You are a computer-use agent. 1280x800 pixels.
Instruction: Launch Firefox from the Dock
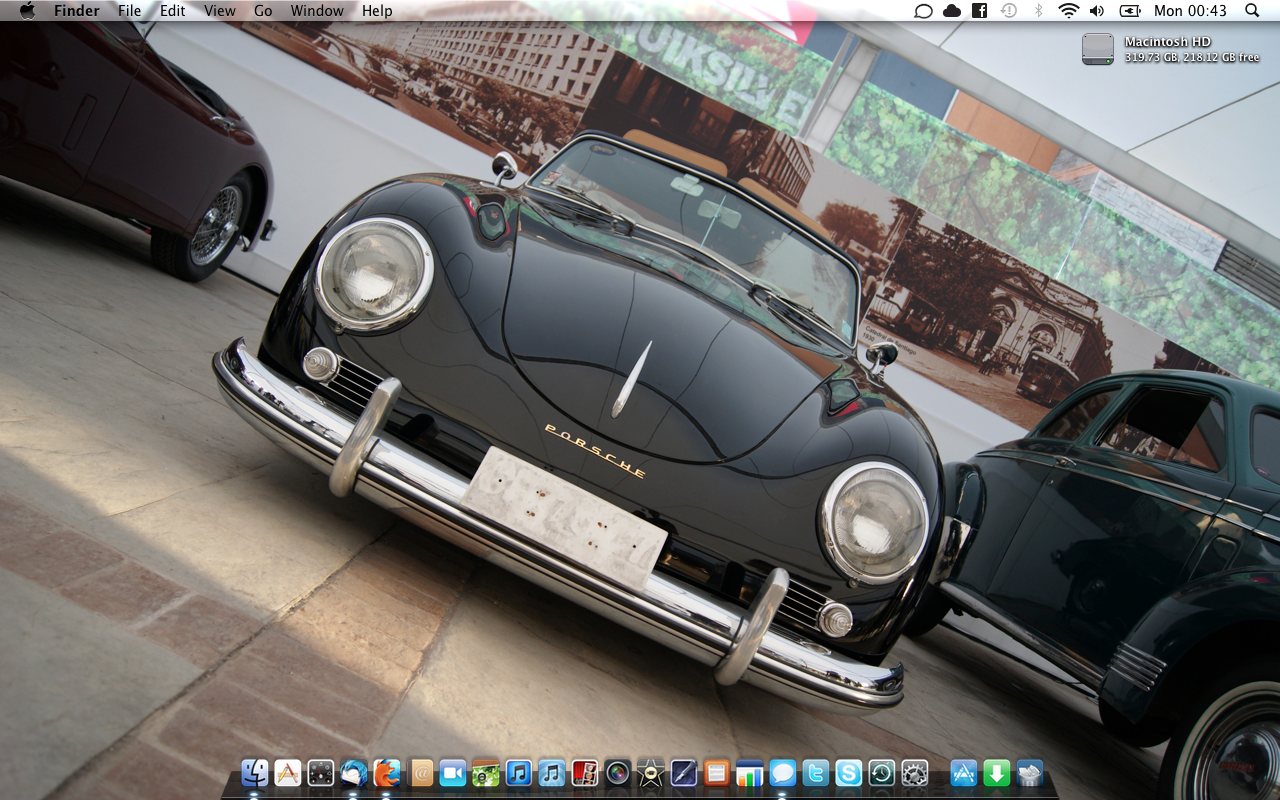[387, 773]
